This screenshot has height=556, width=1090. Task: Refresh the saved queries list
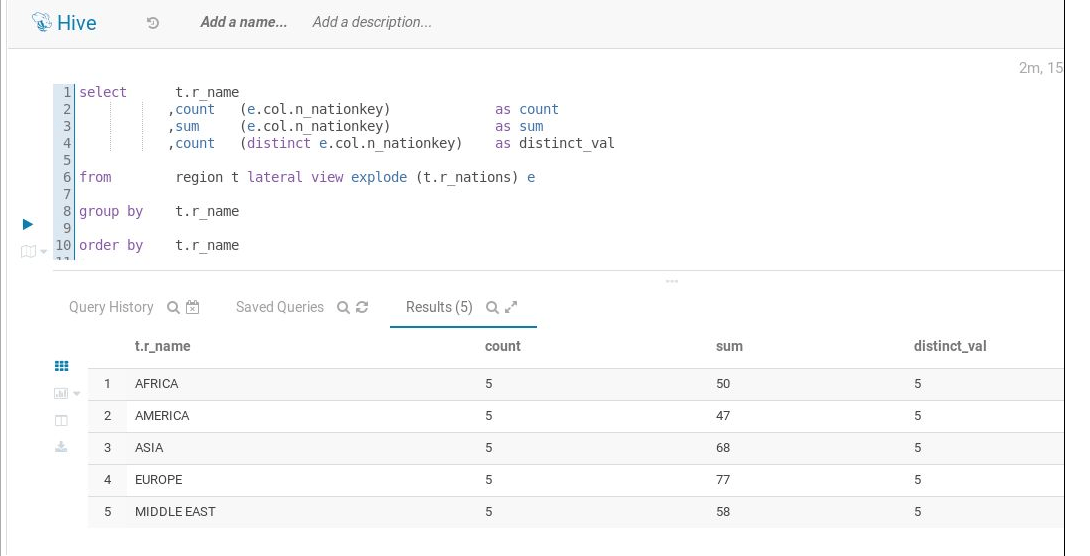point(361,307)
